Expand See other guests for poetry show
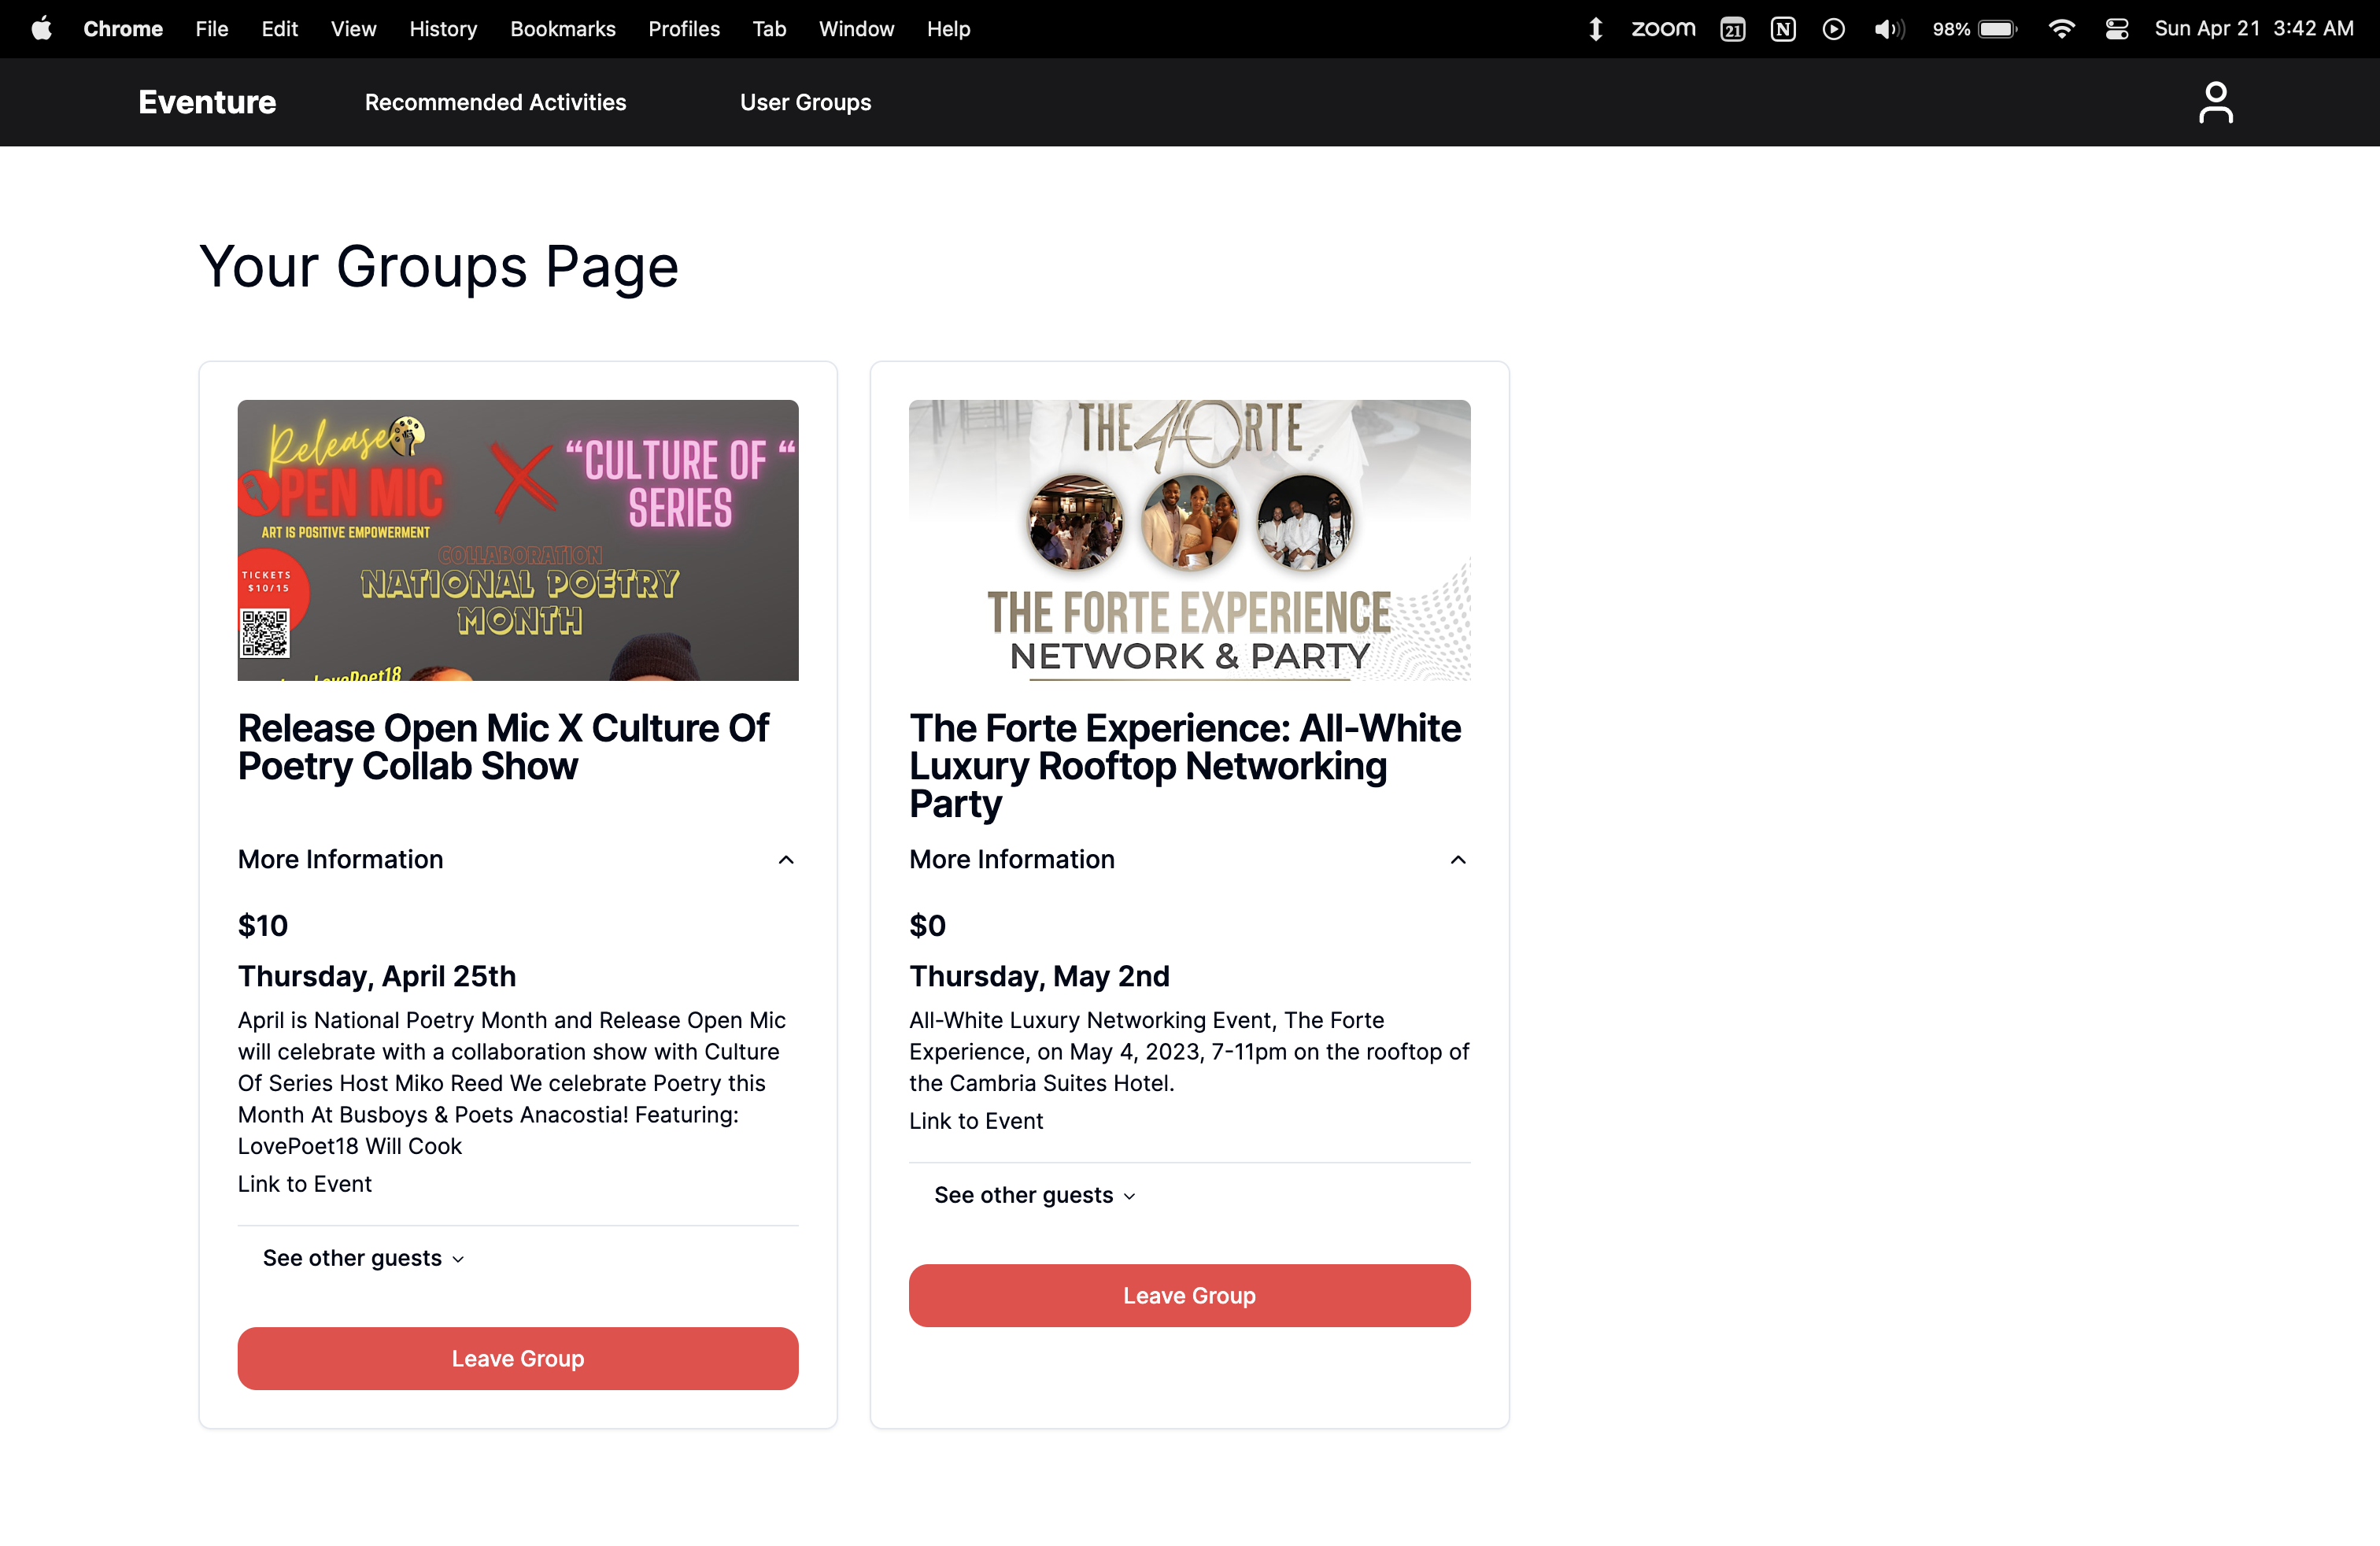 coord(363,1258)
